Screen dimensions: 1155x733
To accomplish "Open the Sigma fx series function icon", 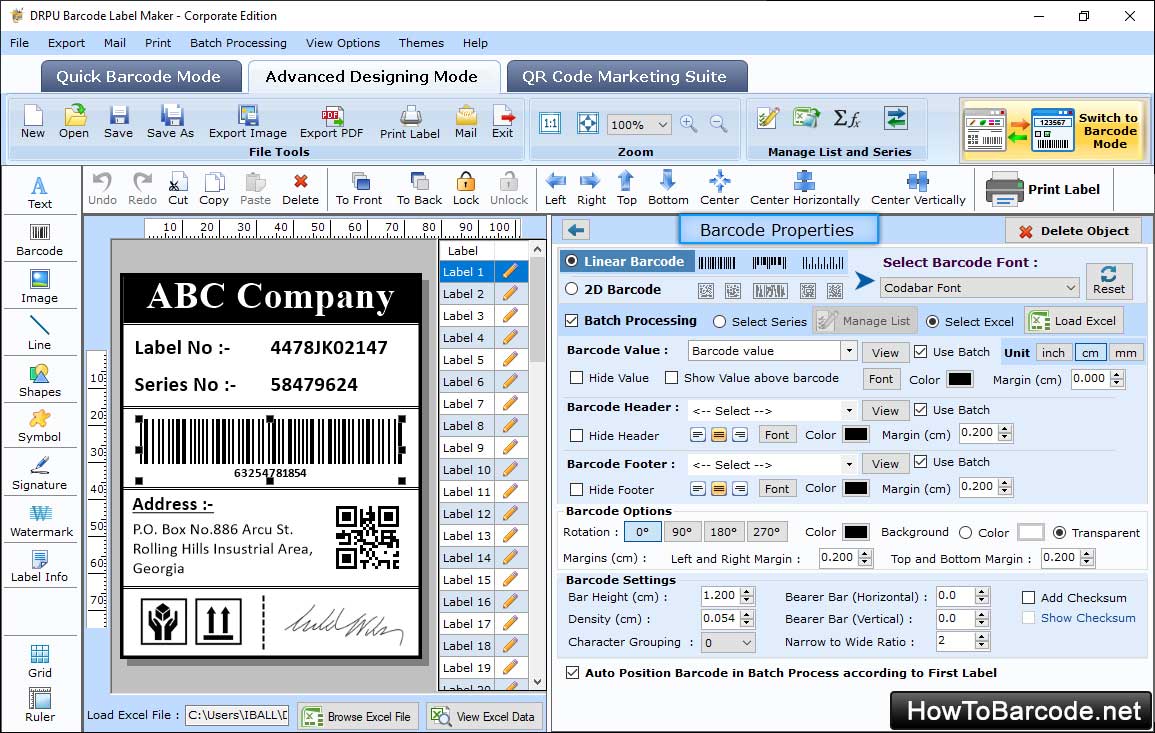I will coord(846,118).
